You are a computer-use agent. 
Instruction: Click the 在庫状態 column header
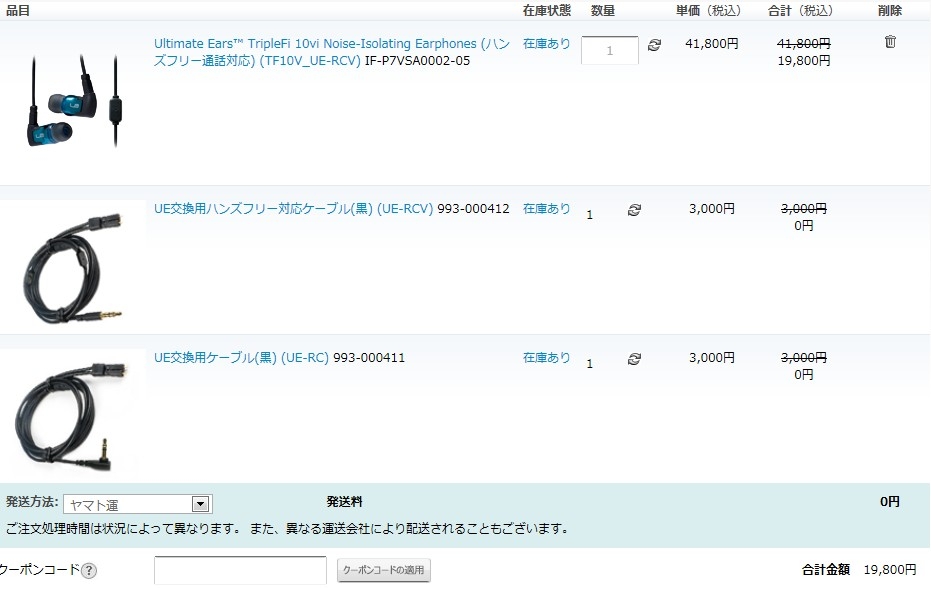click(x=546, y=11)
